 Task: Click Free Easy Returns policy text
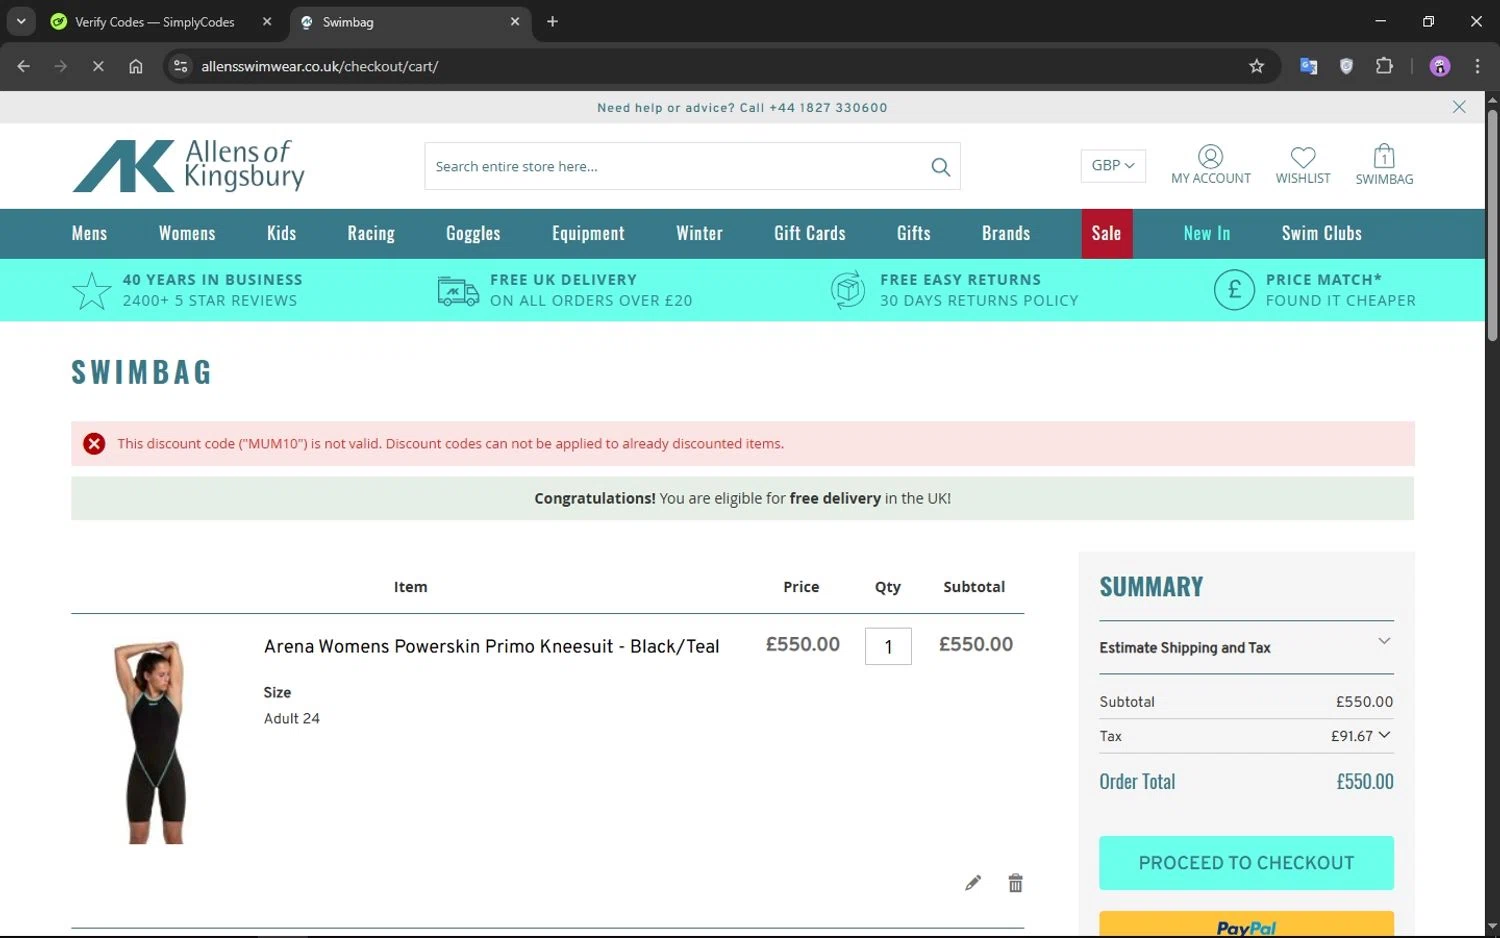[x=979, y=290]
